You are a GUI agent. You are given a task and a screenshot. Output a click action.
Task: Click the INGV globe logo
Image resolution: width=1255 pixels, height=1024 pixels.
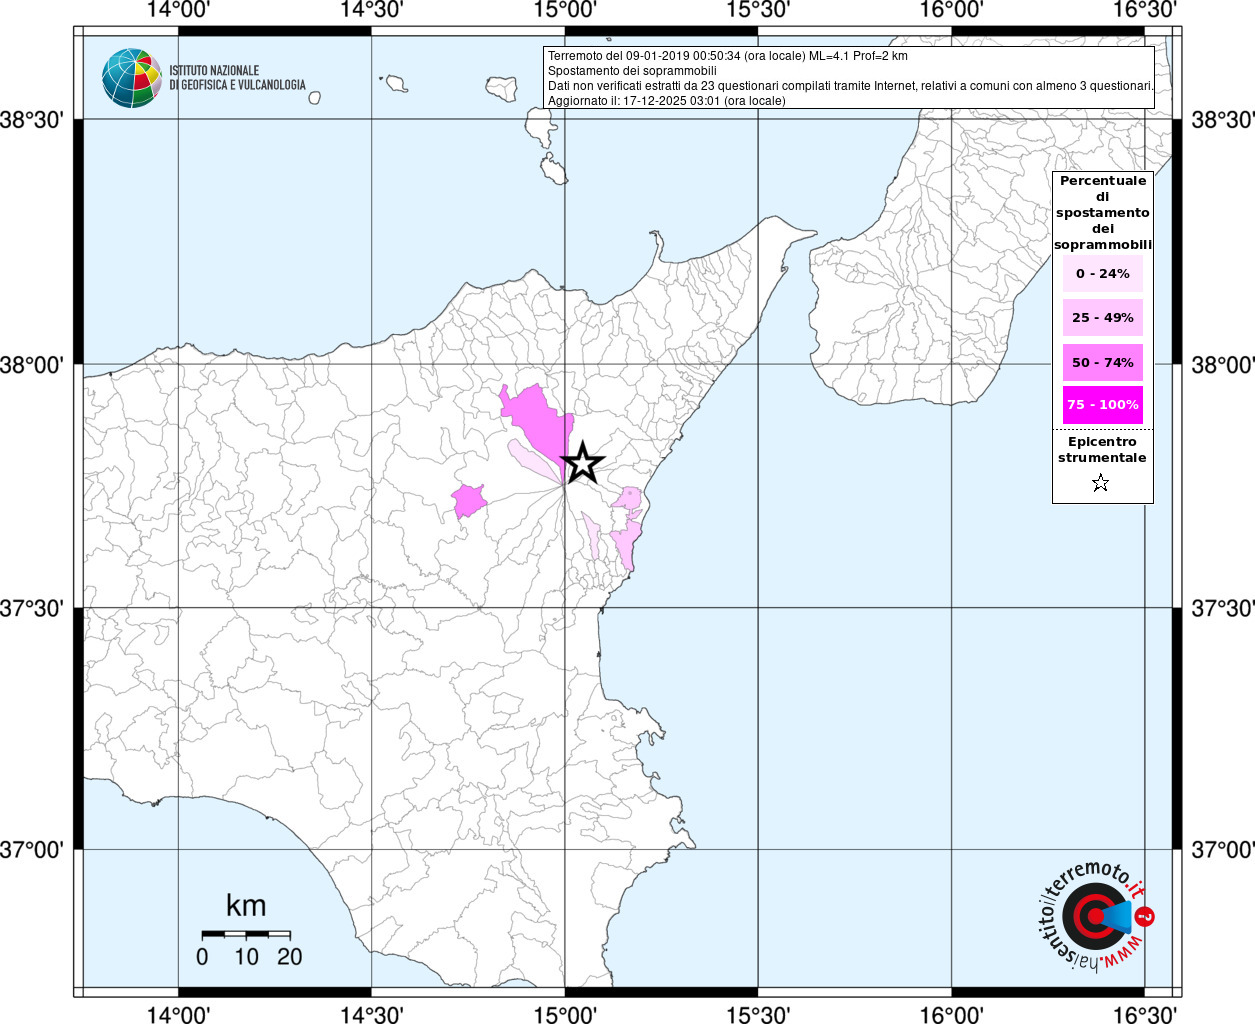(131, 78)
